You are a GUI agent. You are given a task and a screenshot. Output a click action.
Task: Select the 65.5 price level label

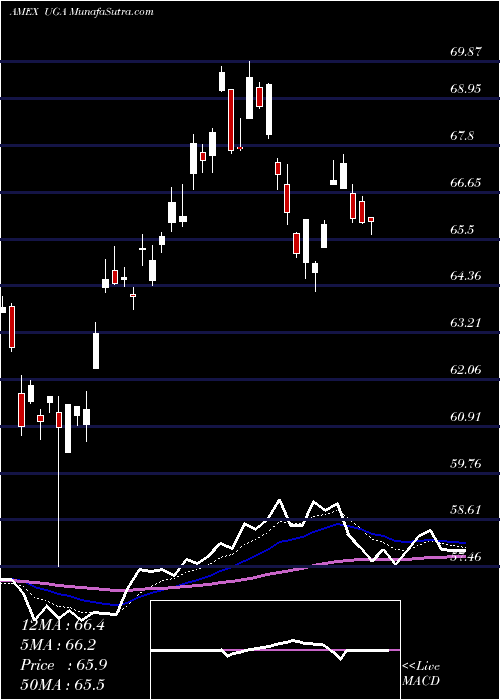tap(463, 229)
